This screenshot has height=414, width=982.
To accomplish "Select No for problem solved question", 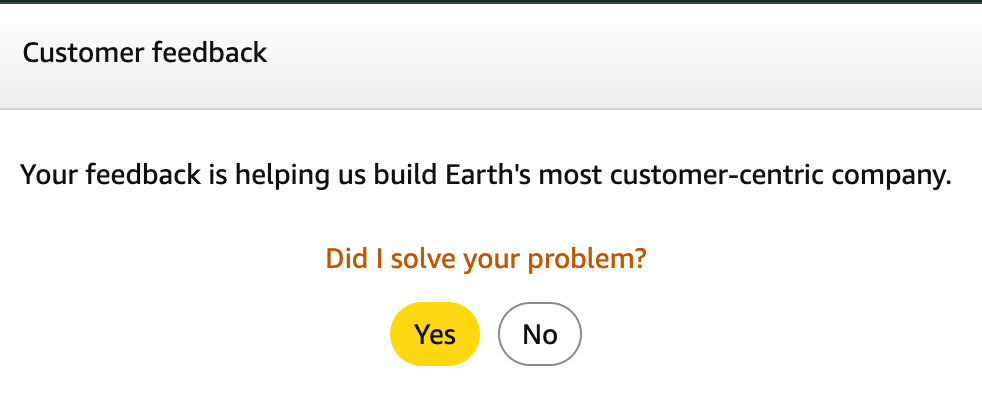I will (x=539, y=334).
